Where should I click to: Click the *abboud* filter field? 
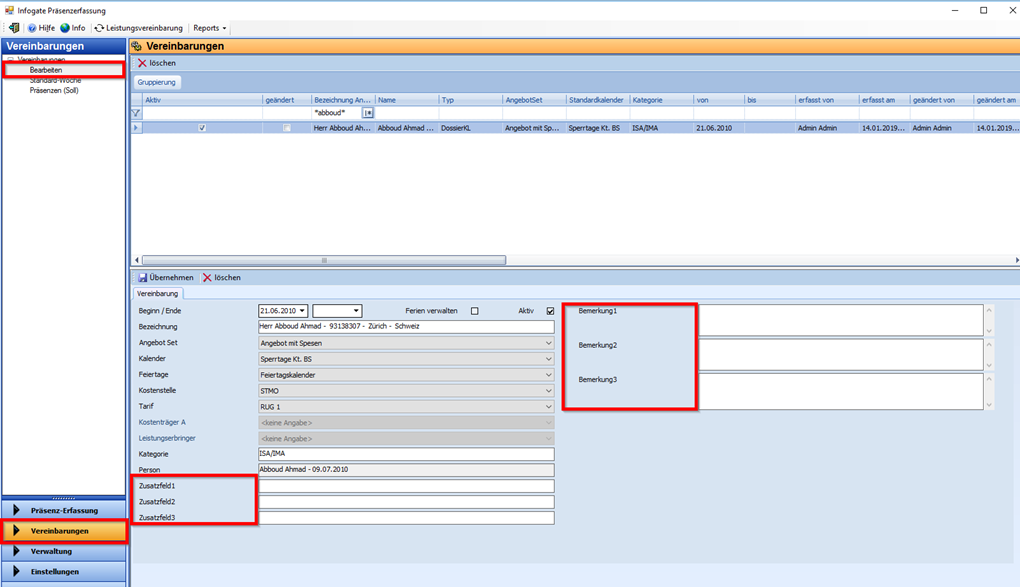pos(336,113)
